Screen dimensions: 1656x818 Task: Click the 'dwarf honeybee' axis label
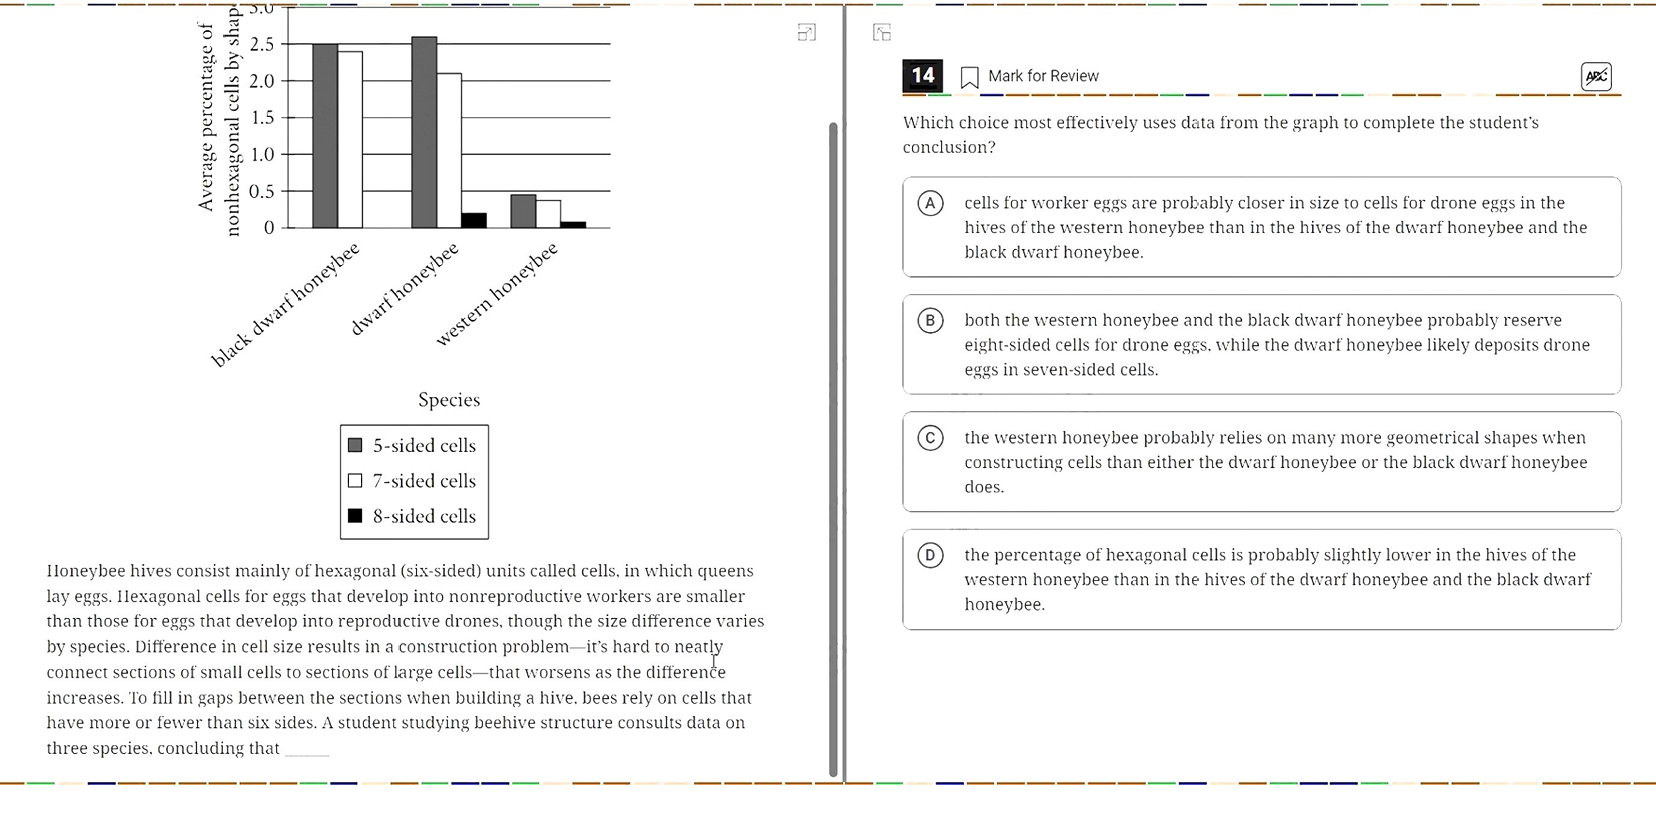coord(405,289)
